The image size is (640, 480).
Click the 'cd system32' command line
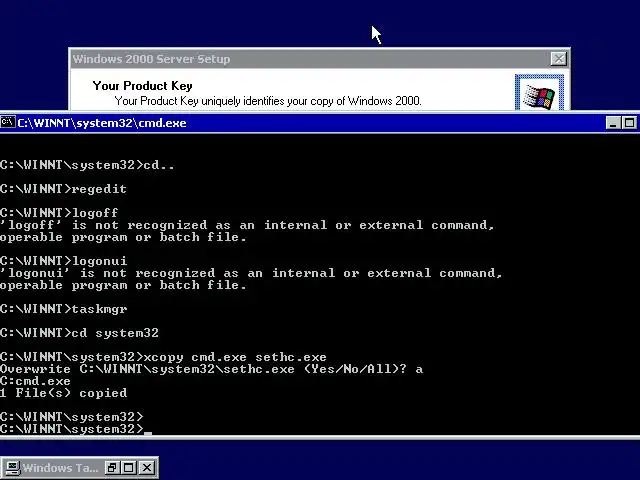pyautogui.click(x=79, y=333)
